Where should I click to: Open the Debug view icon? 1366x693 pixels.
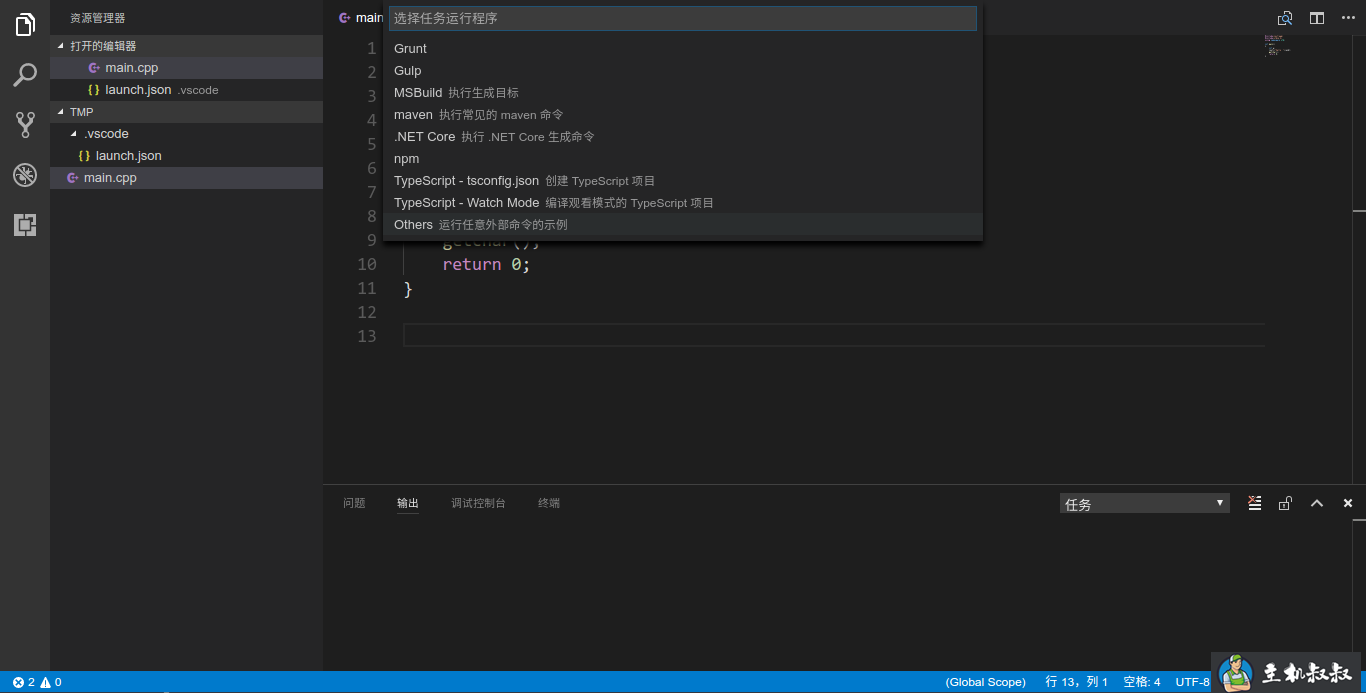[x=25, y=175]
